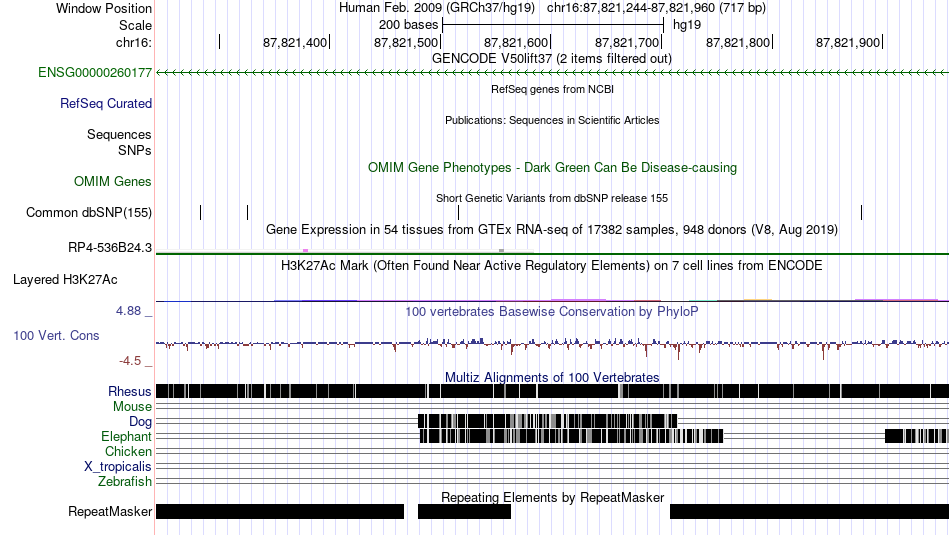Screen dimensions: 950x535
Task: Click the OMIM Gene Phenotypes track title
Action: pos(552,168)
